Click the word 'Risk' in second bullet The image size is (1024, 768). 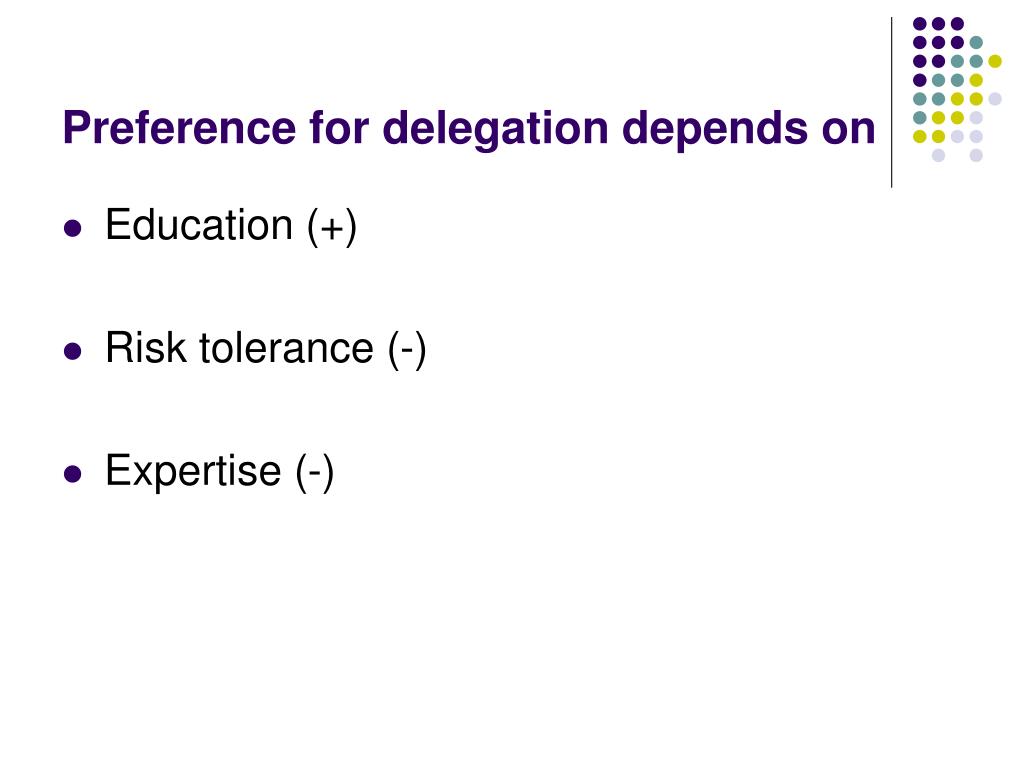tap(146, 348)
